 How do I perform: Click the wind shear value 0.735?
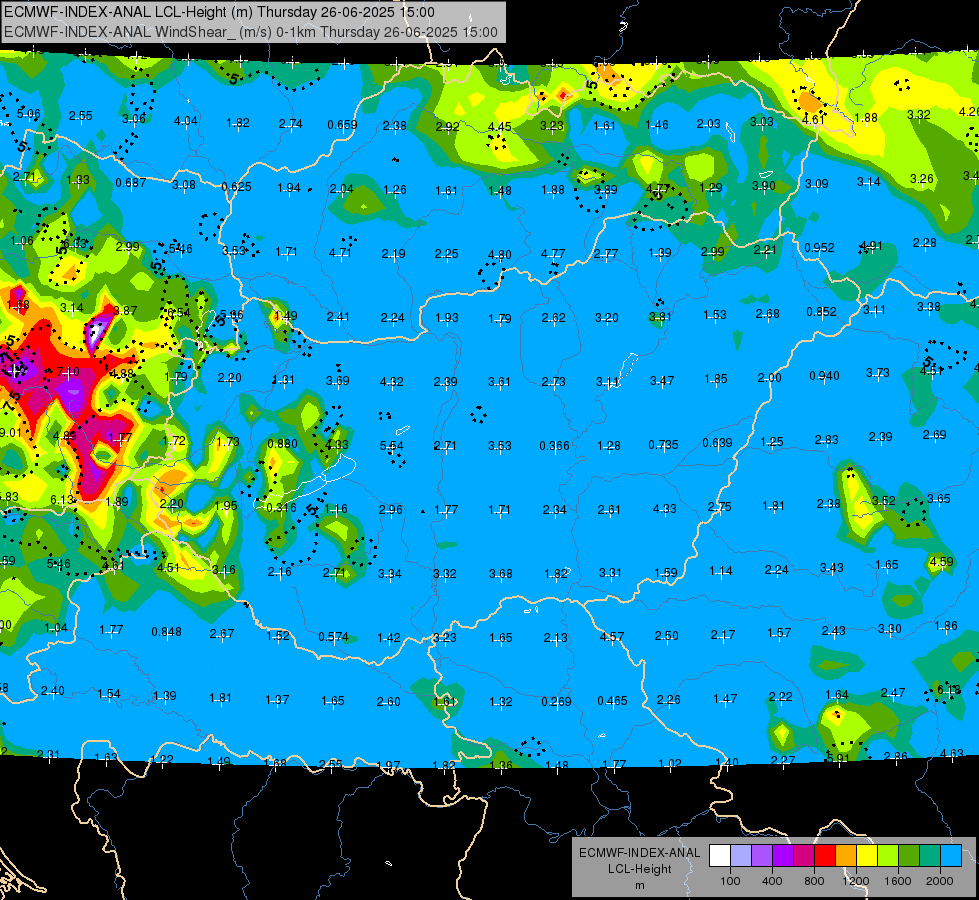tap(663, 444)
